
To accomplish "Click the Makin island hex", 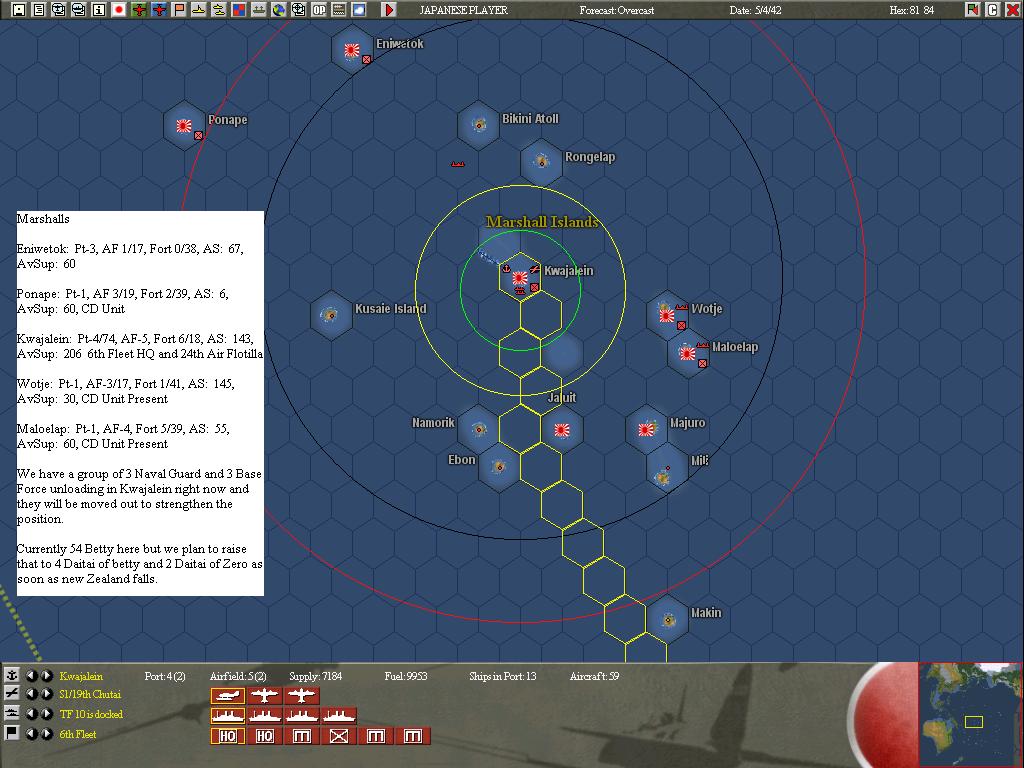I will pyautogui.click(x=667, y=619).
